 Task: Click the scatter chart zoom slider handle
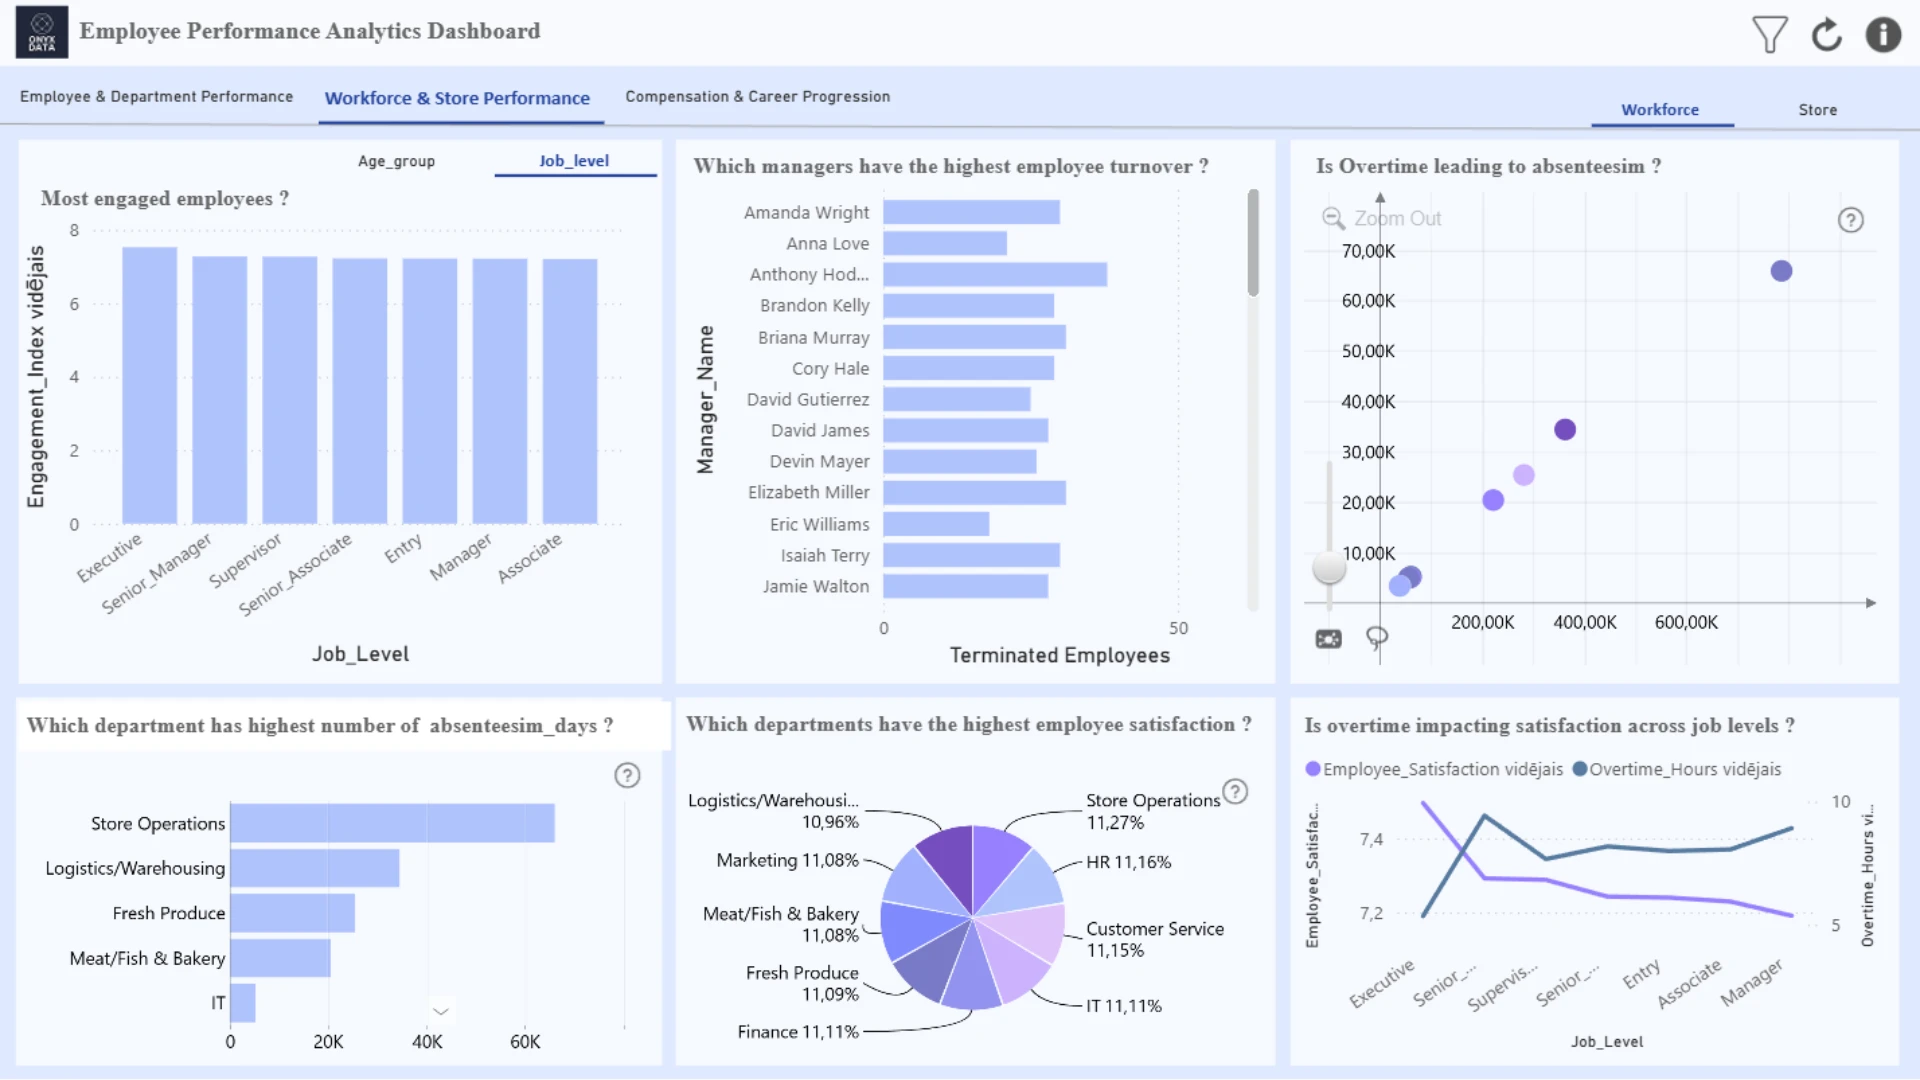1329,567
